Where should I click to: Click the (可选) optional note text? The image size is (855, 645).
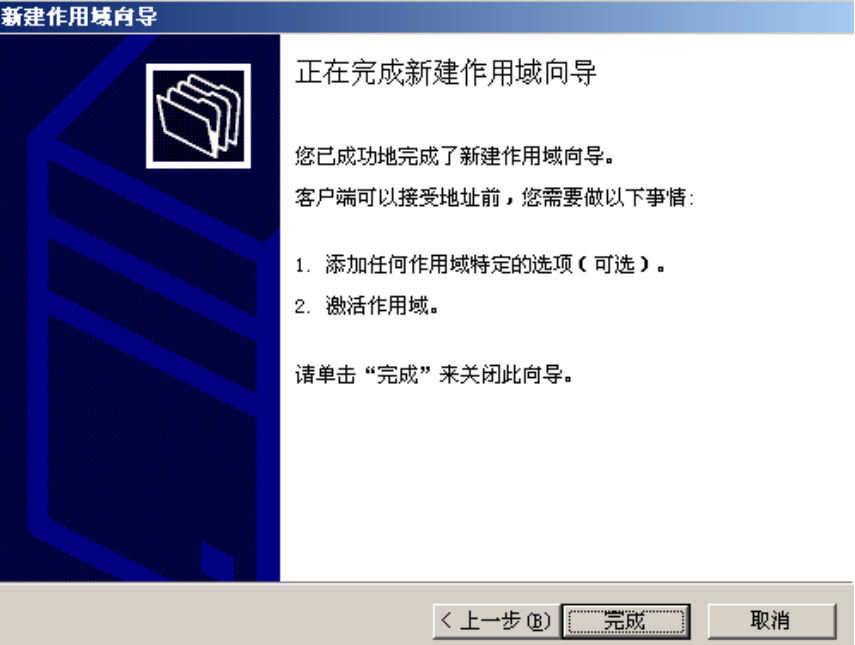point(615,265)
